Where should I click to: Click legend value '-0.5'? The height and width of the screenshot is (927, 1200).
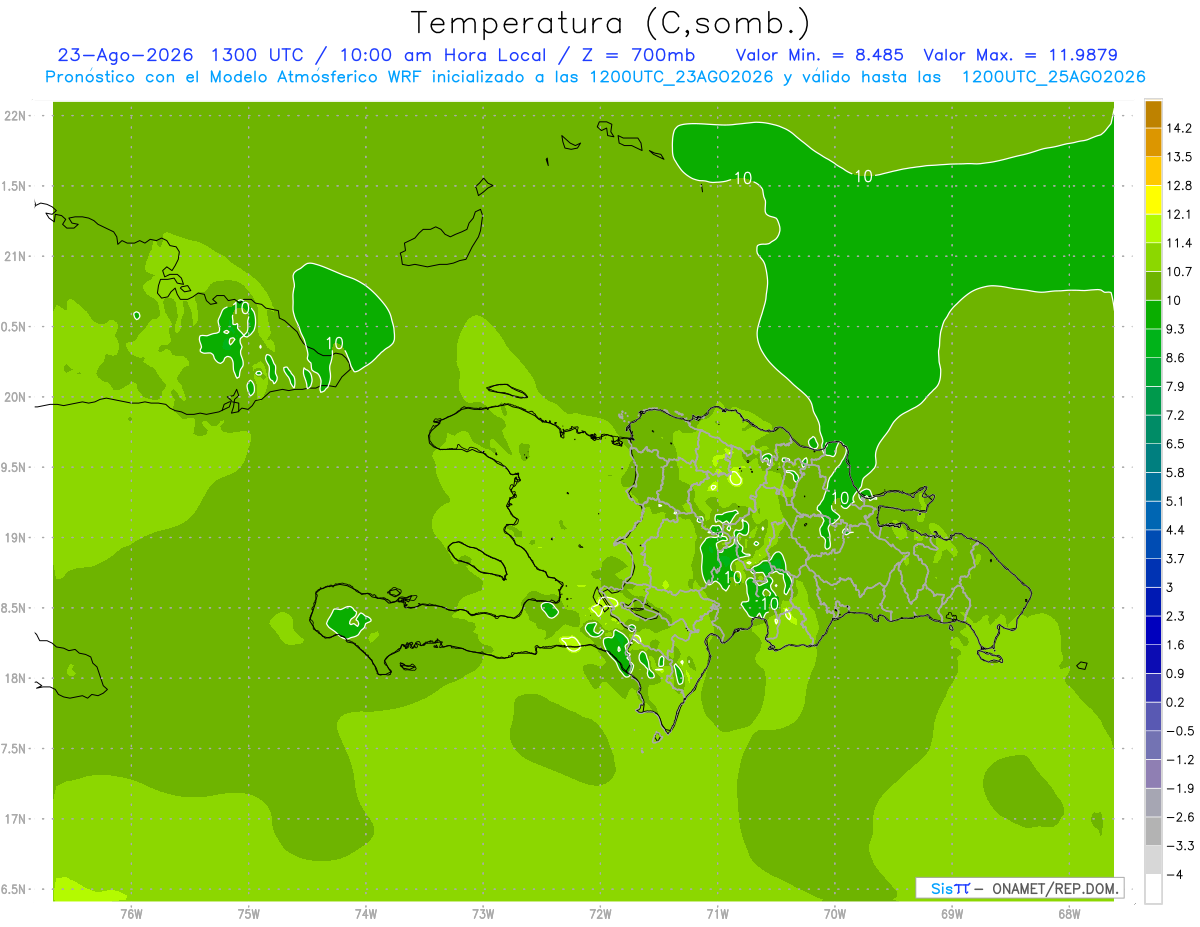click(1180, 731)
